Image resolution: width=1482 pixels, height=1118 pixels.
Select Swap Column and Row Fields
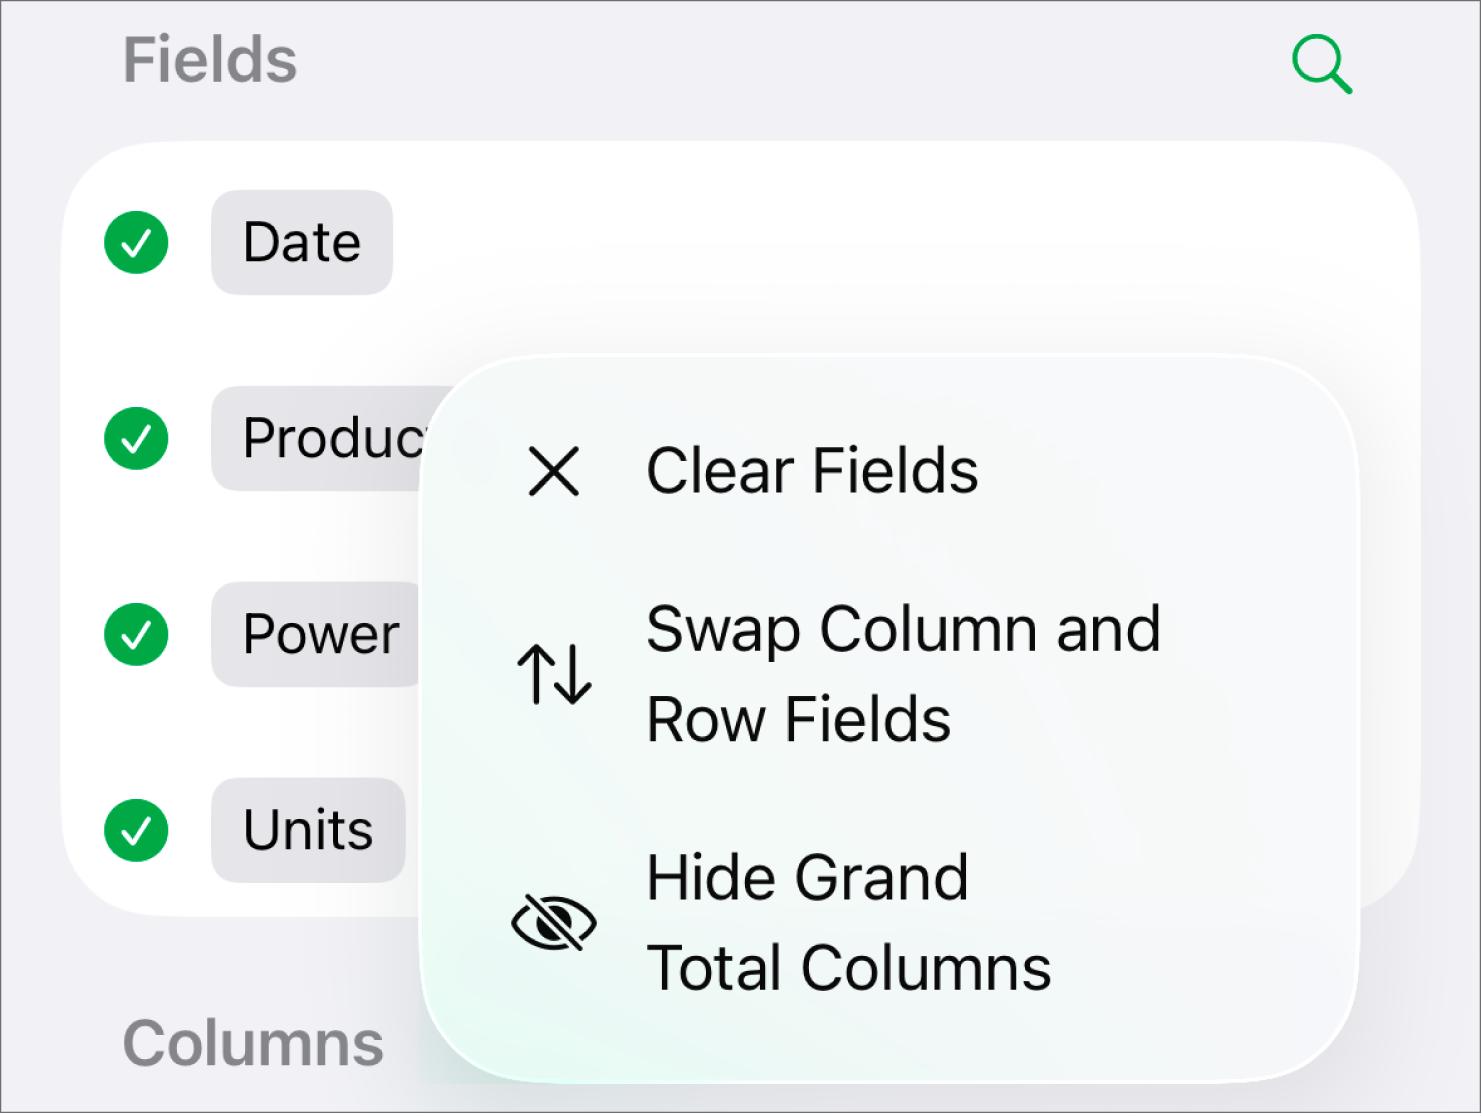click(902, 630)
